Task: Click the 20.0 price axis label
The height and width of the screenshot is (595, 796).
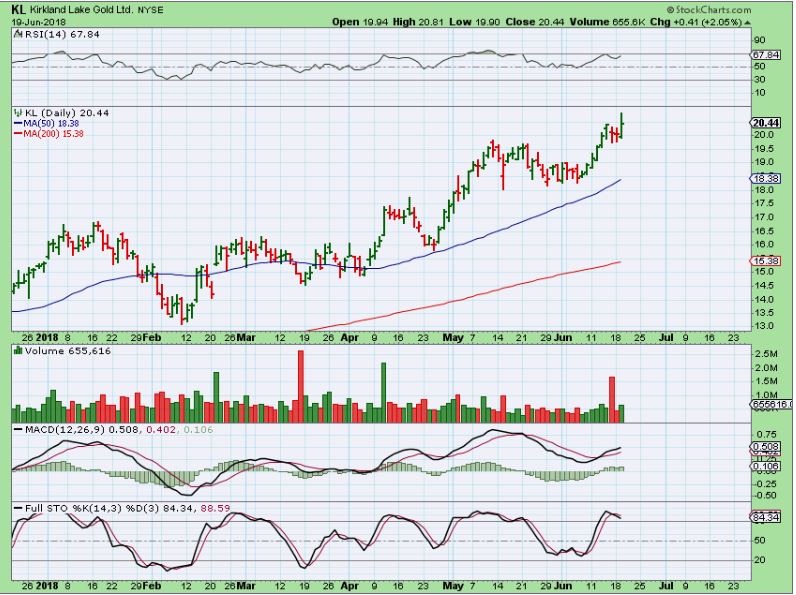Action: coord(764,135)
